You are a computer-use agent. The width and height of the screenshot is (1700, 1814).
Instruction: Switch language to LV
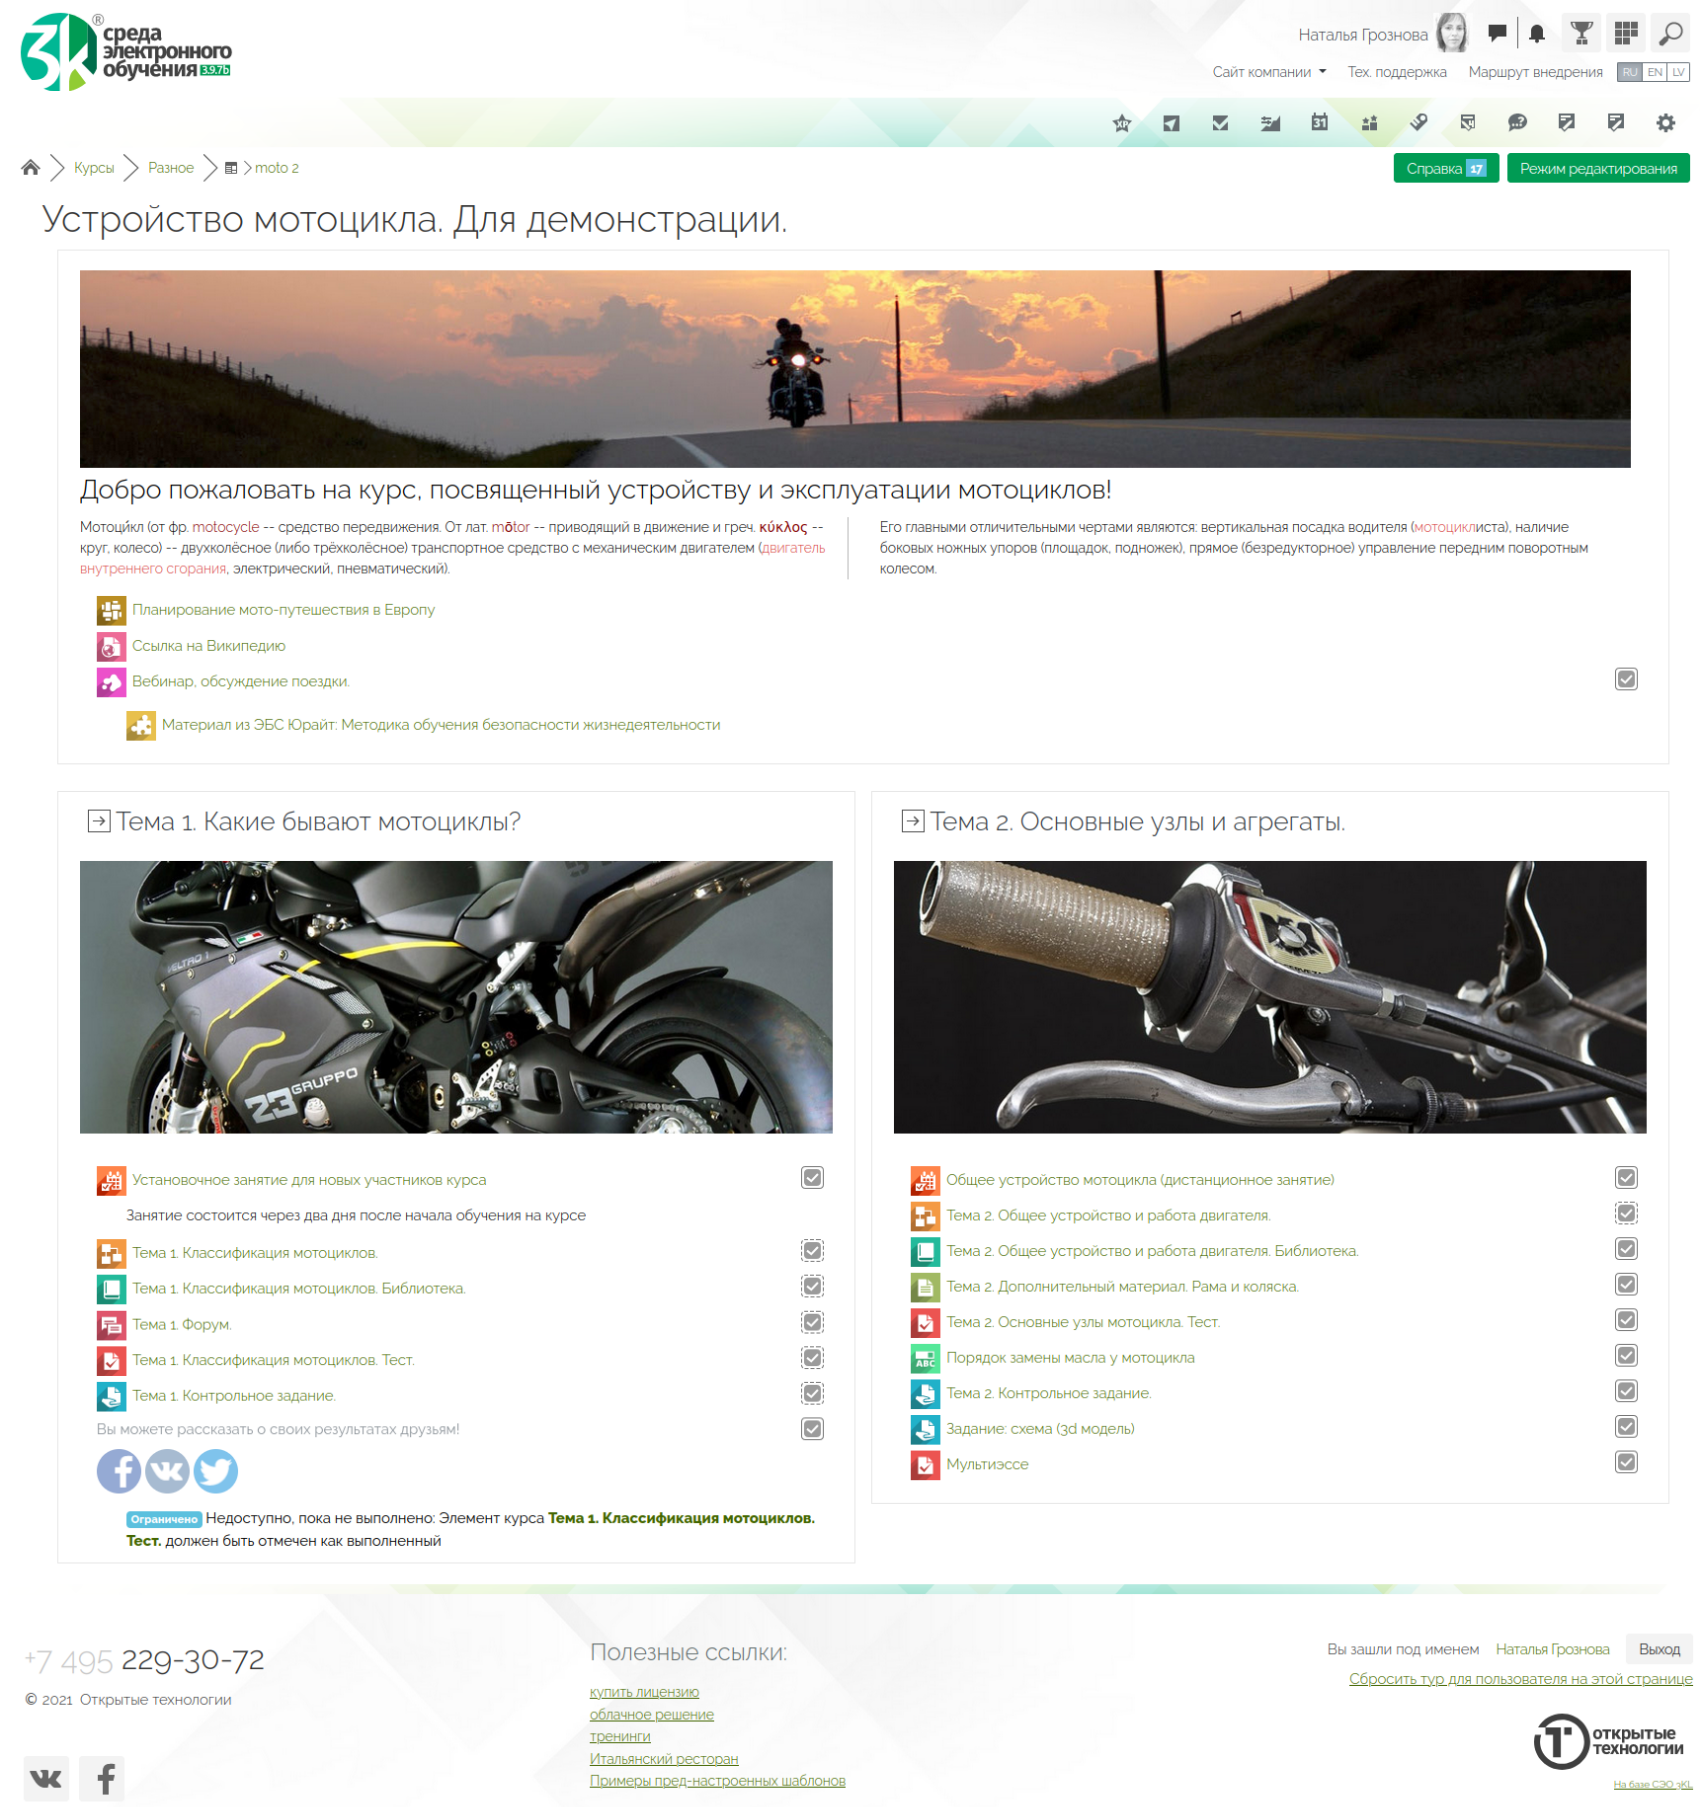[x=1678, y=72]
